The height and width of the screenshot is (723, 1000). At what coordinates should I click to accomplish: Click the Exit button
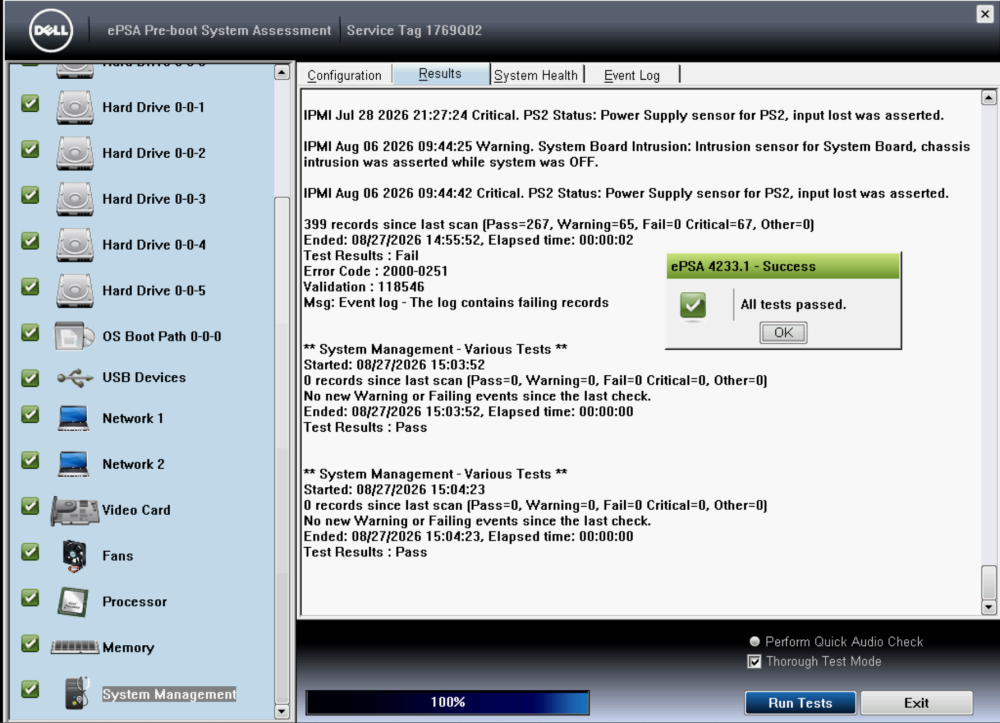click(x=916, y=703)
